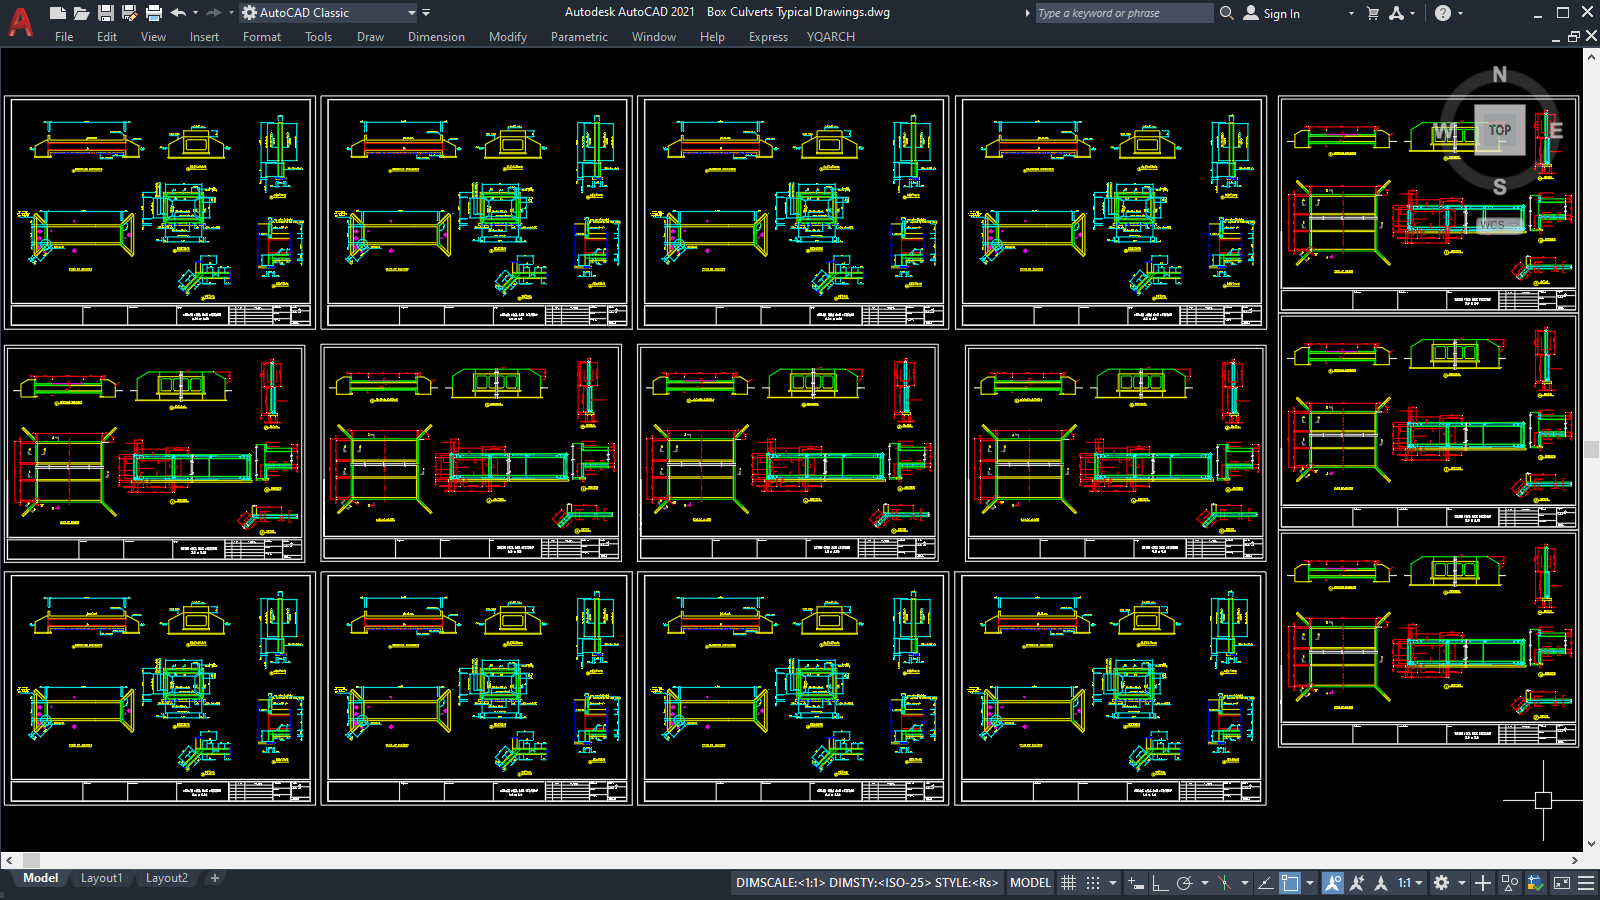Open the Dimension menu
1600x900 pixels.
(436, 37)
